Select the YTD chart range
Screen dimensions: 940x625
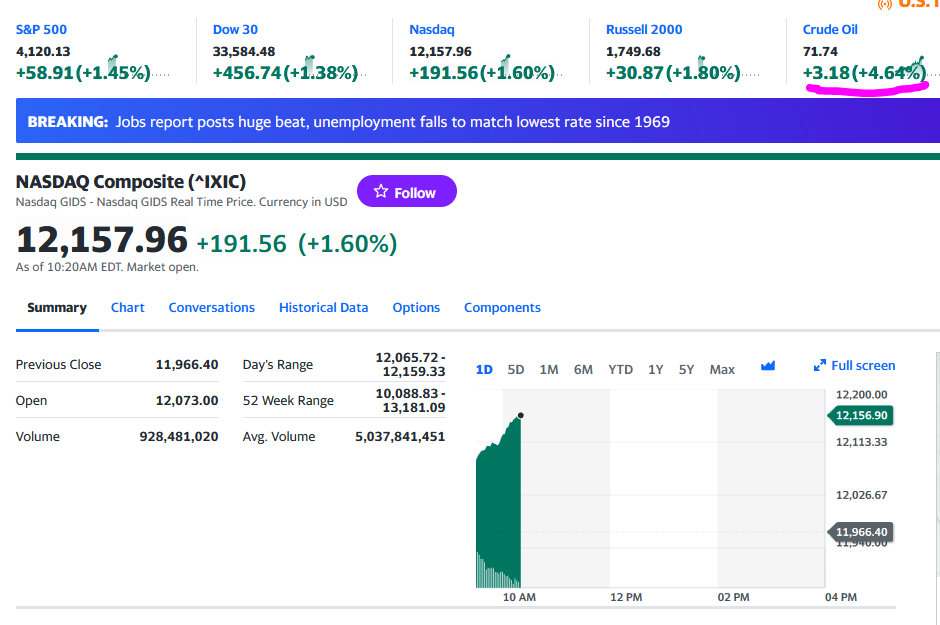(620, 370)
